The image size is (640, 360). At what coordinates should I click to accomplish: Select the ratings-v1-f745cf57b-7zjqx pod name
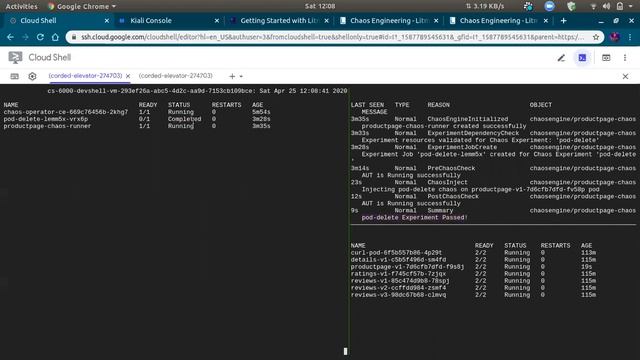(398, 274)
